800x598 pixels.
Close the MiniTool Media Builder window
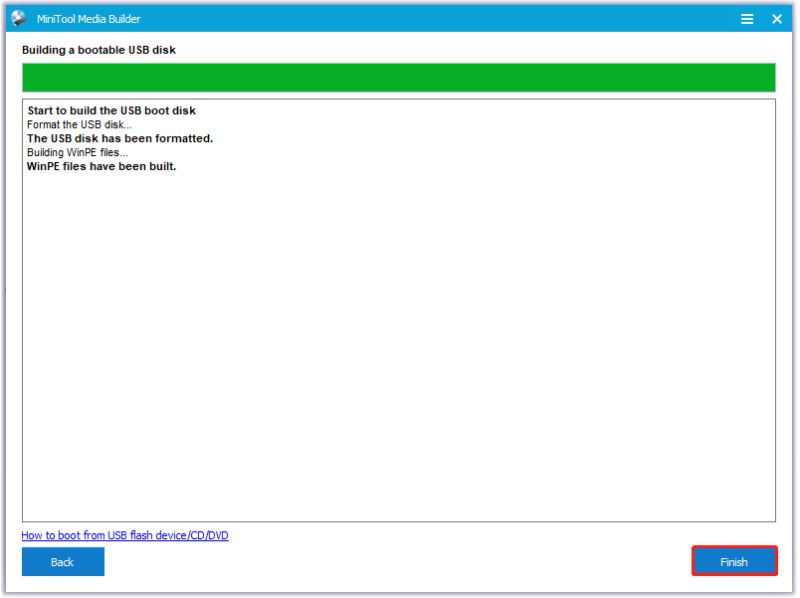point(777,17)
